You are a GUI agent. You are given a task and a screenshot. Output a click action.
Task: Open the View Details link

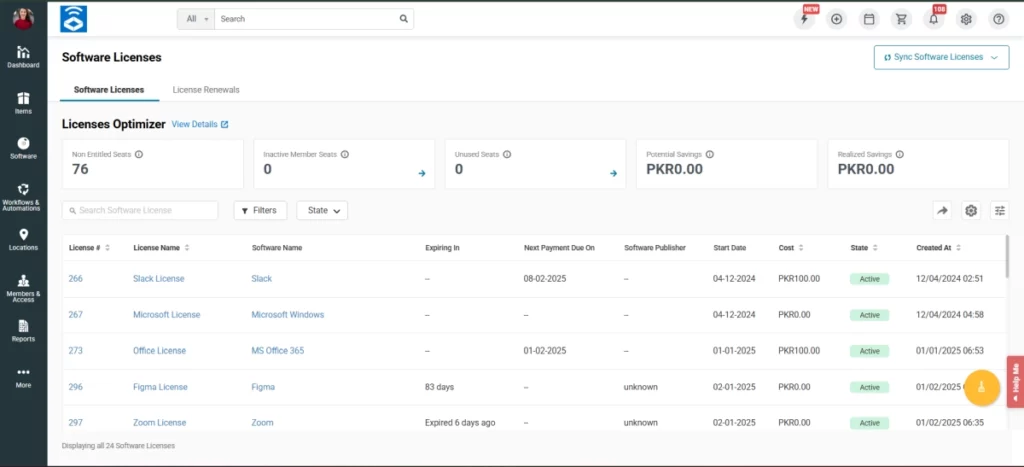[x=200, y=124]
